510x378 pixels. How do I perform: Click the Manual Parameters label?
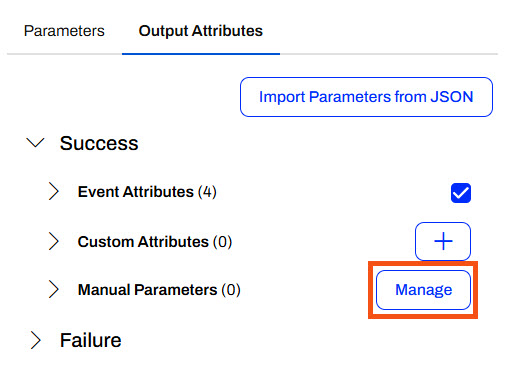147,290
